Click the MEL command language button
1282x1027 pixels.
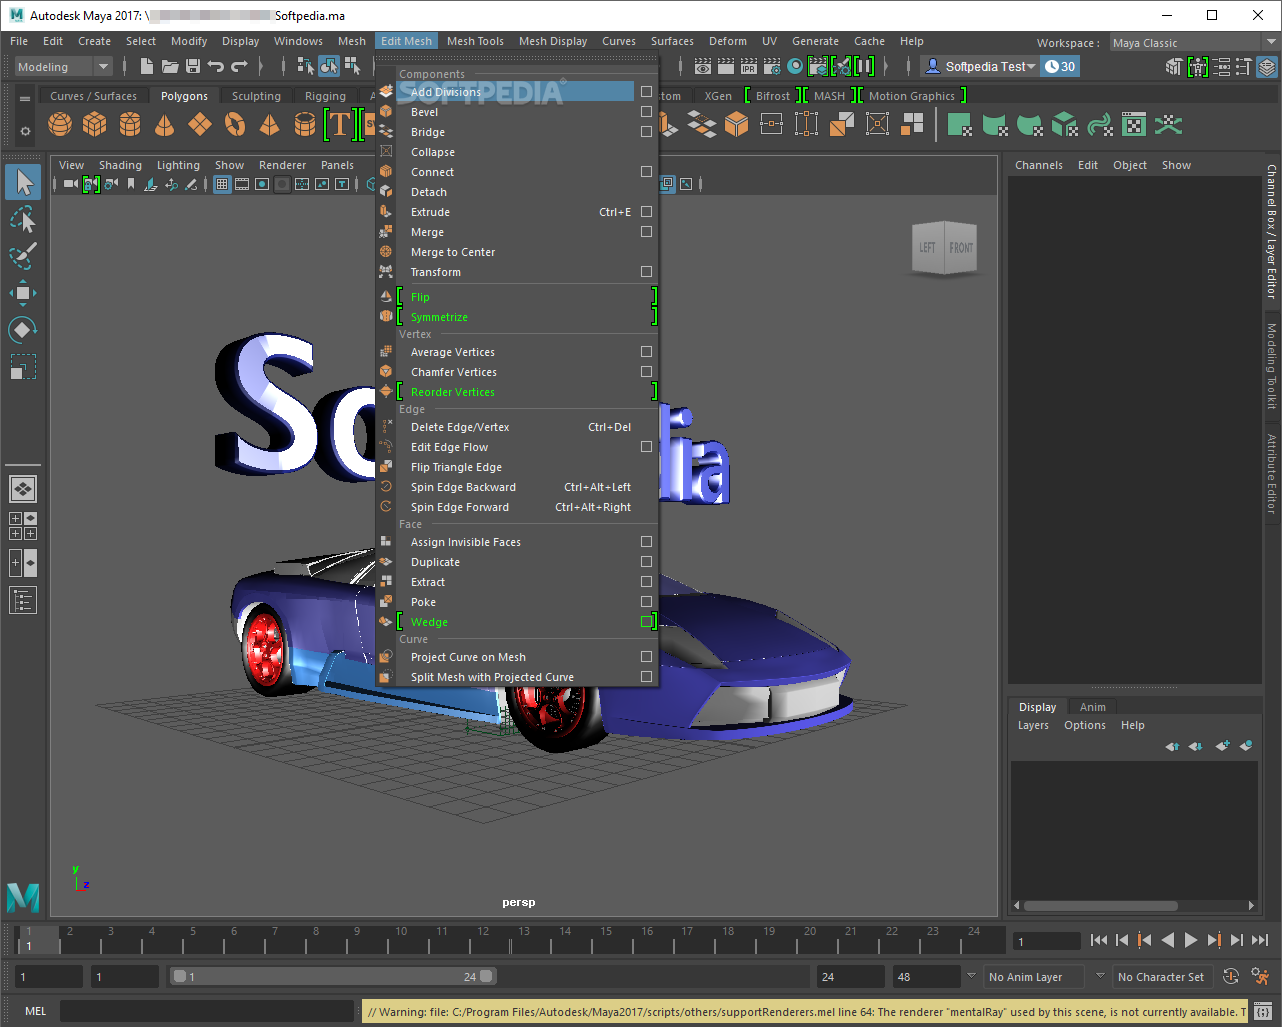pos(36,1011)
